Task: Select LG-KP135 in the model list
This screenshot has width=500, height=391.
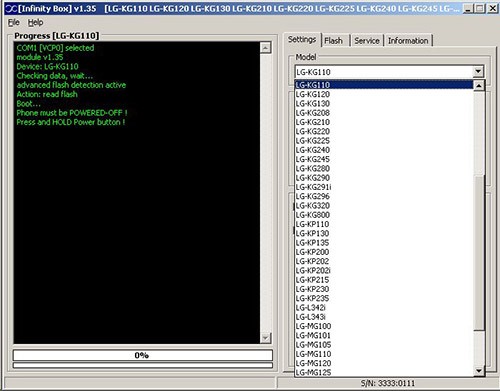Action: tap(384, 243)
